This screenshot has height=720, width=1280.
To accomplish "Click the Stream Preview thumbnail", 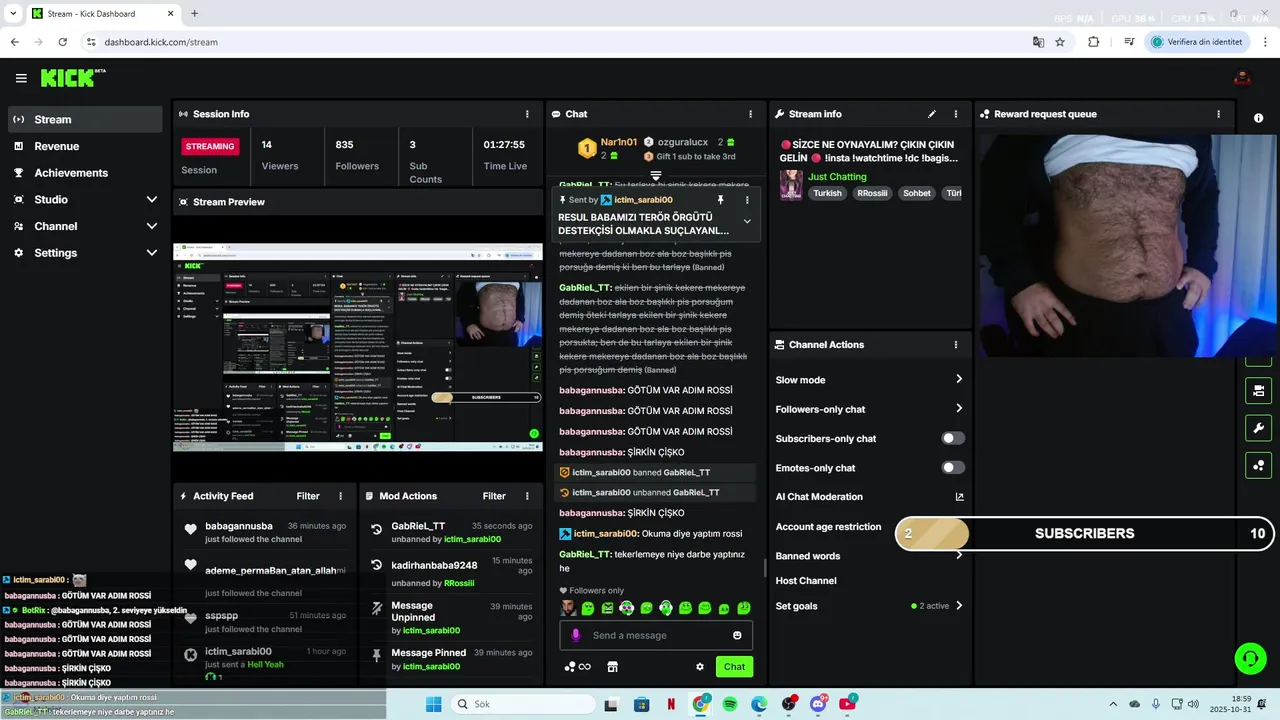I will click(x=358, y=347).
